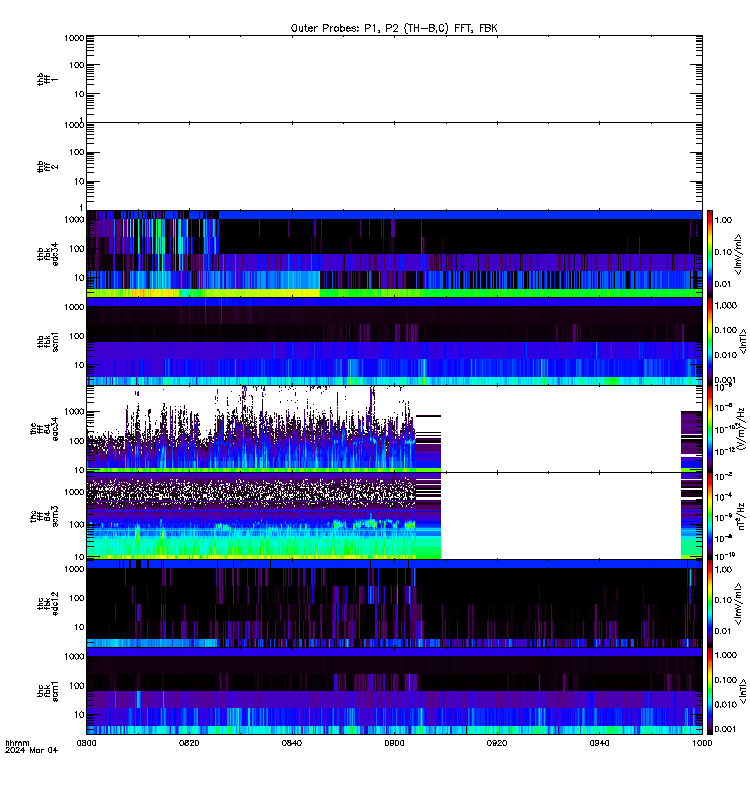Click the y-axis 1000 tick of thc eac34 panel
Viewport: 750px width, 800px height.
tap(74, 411)
